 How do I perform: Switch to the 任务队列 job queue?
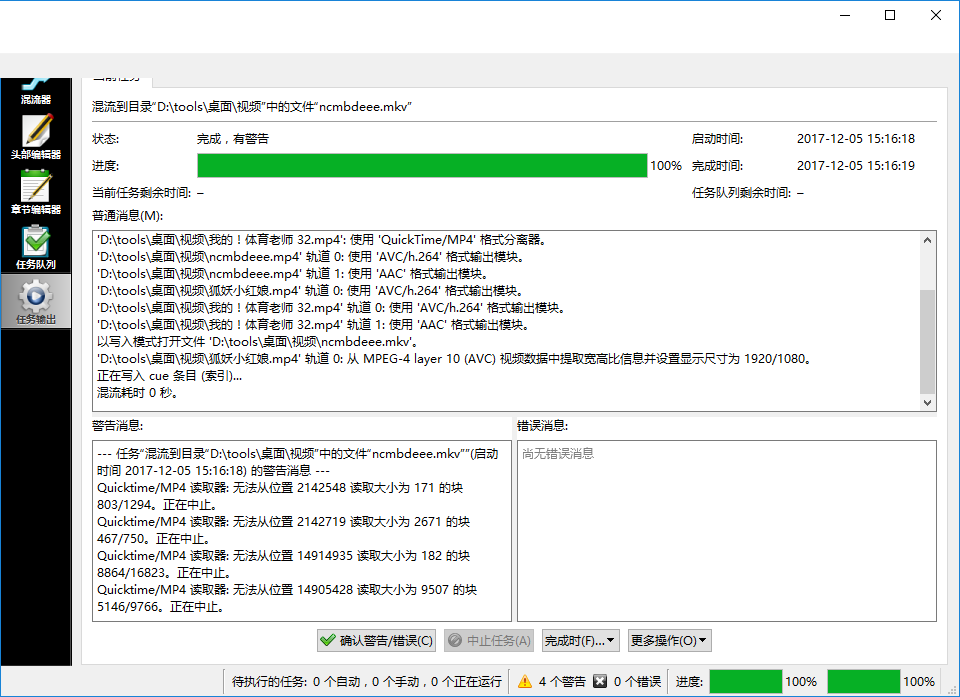click(36, 246)
